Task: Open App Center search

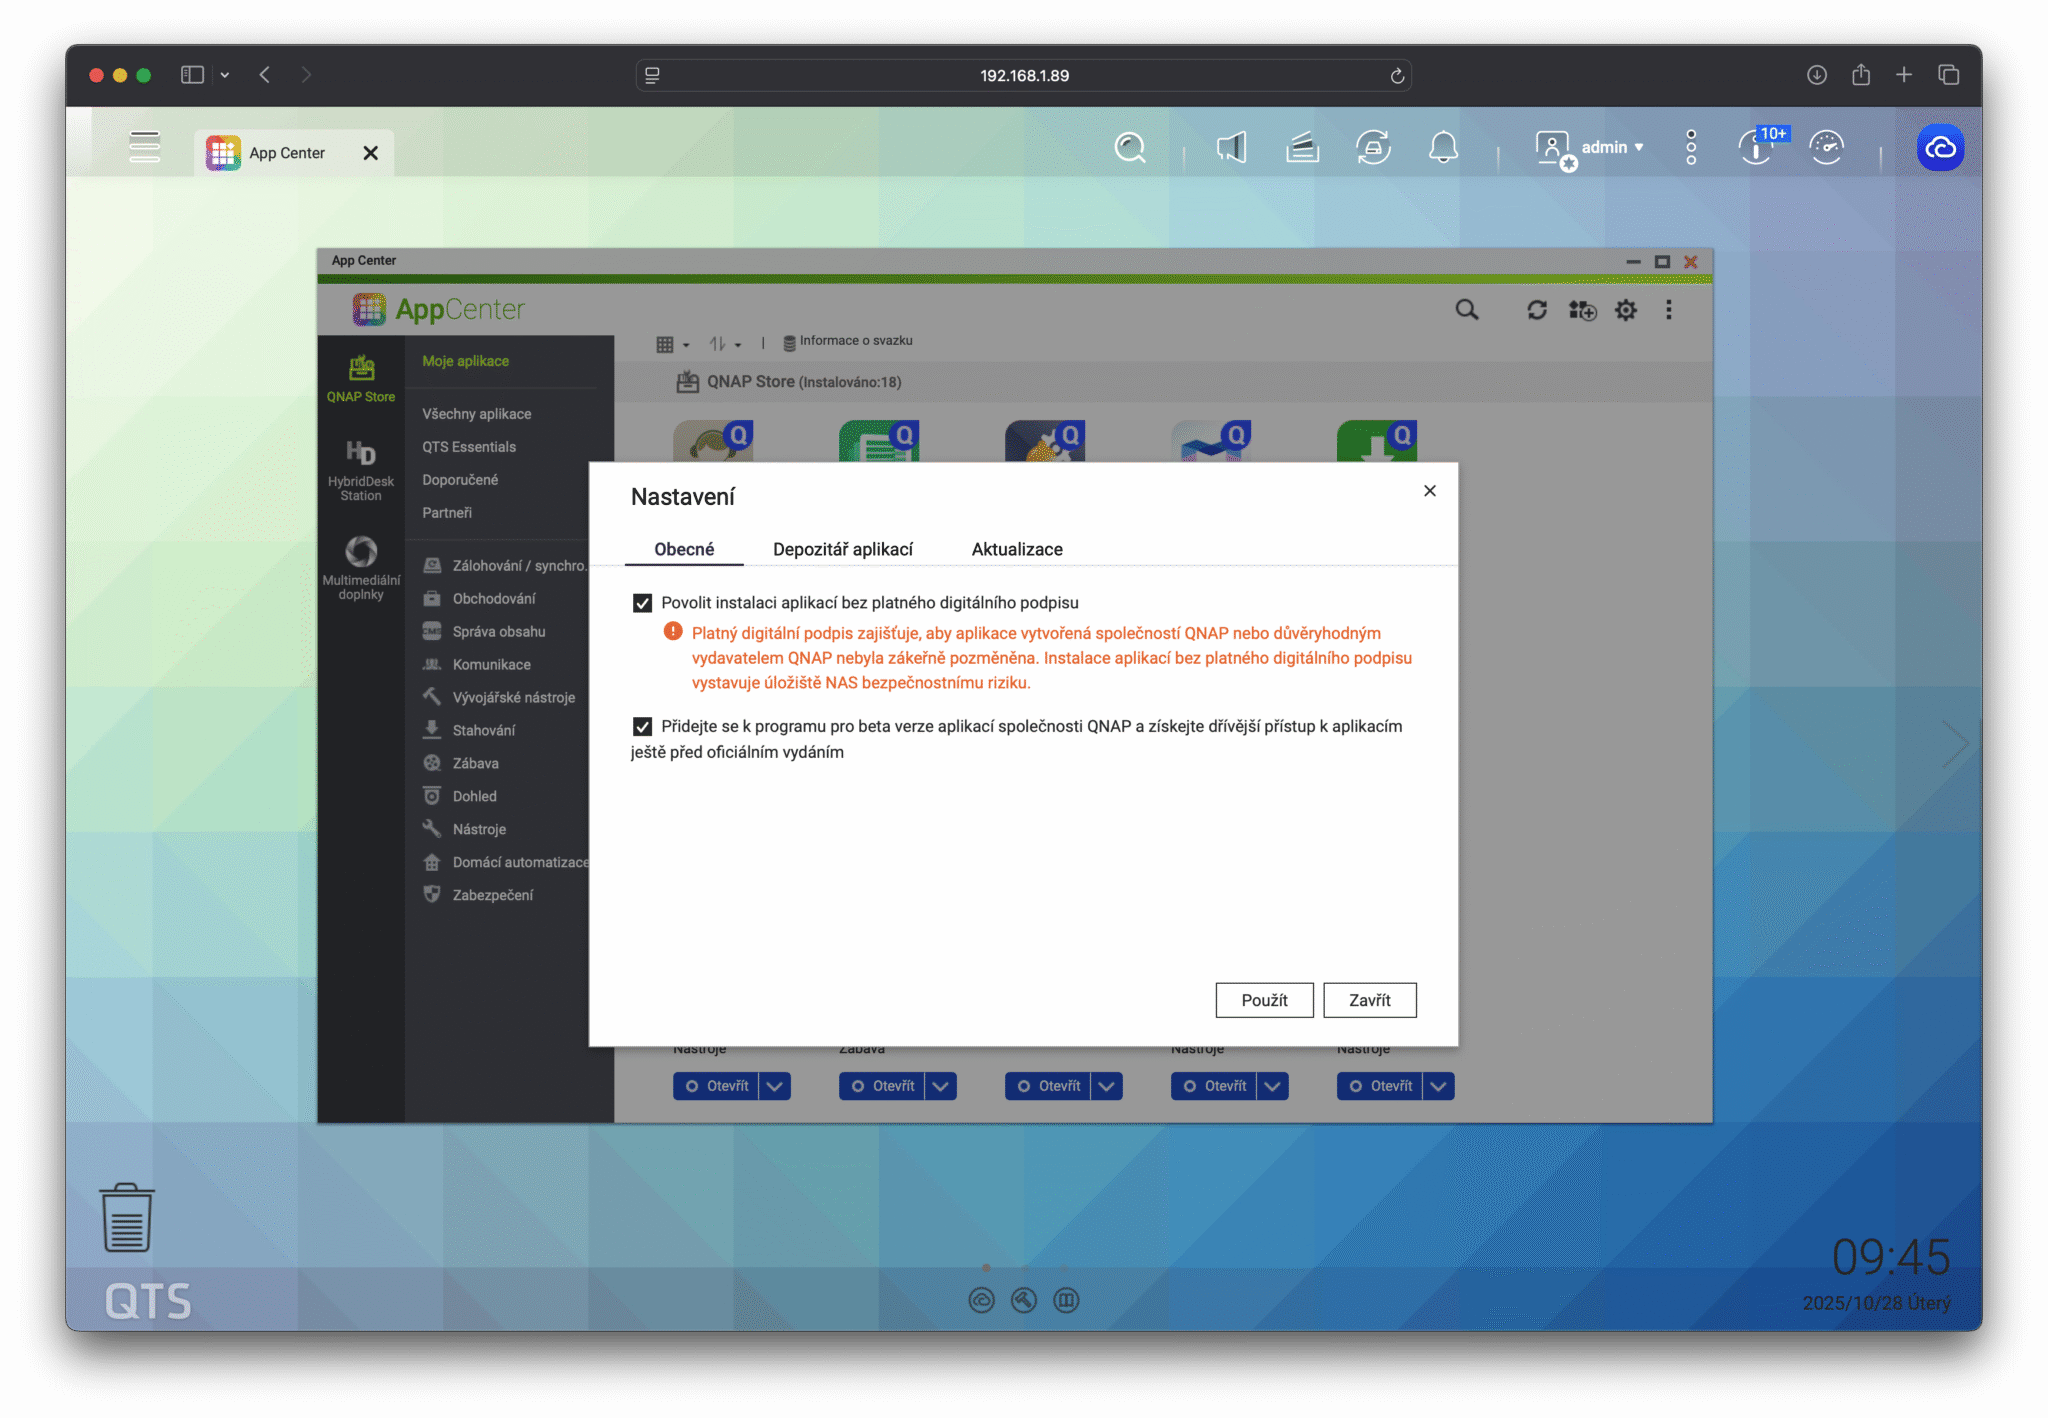Action: point(1467,310)
